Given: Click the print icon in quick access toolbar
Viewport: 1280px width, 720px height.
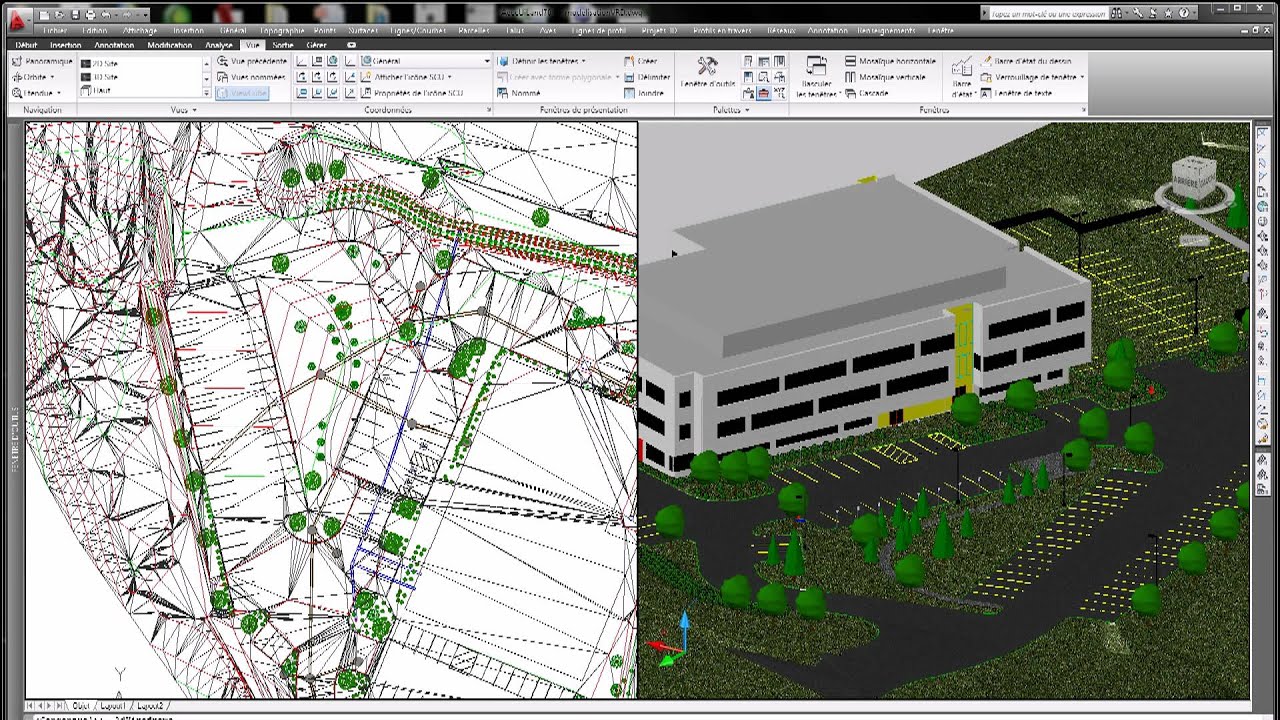Looking at the screenshot, I should pyautogui.click(x=90, y=15).
